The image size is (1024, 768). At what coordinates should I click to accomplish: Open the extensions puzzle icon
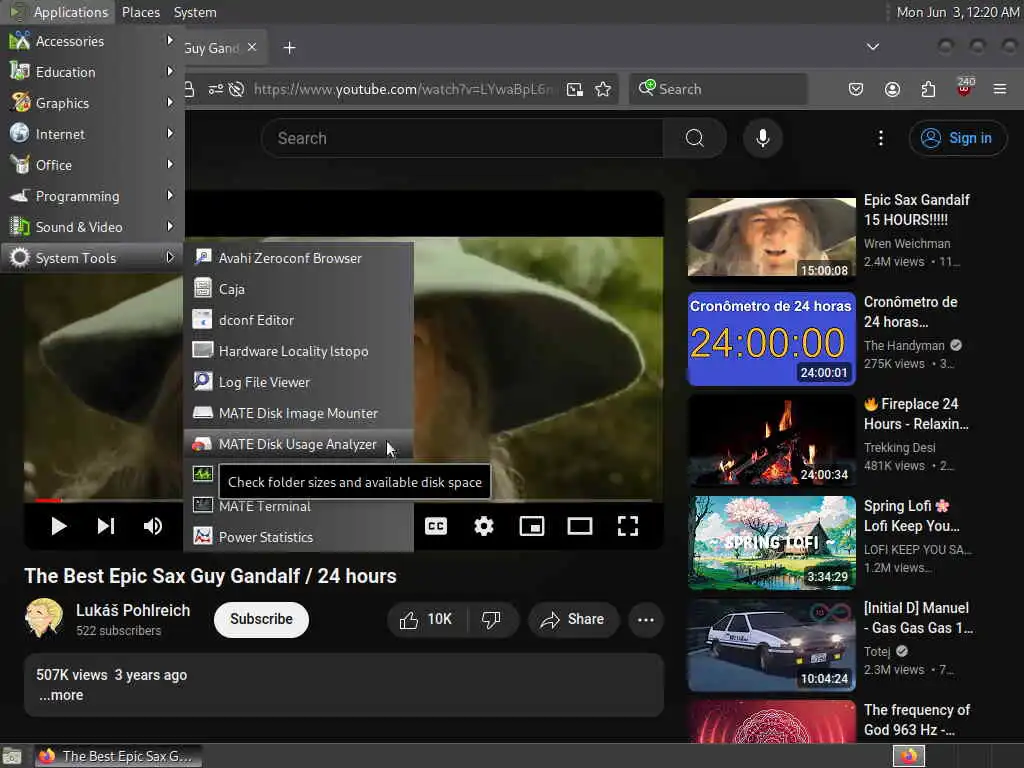tap(928, 89)
